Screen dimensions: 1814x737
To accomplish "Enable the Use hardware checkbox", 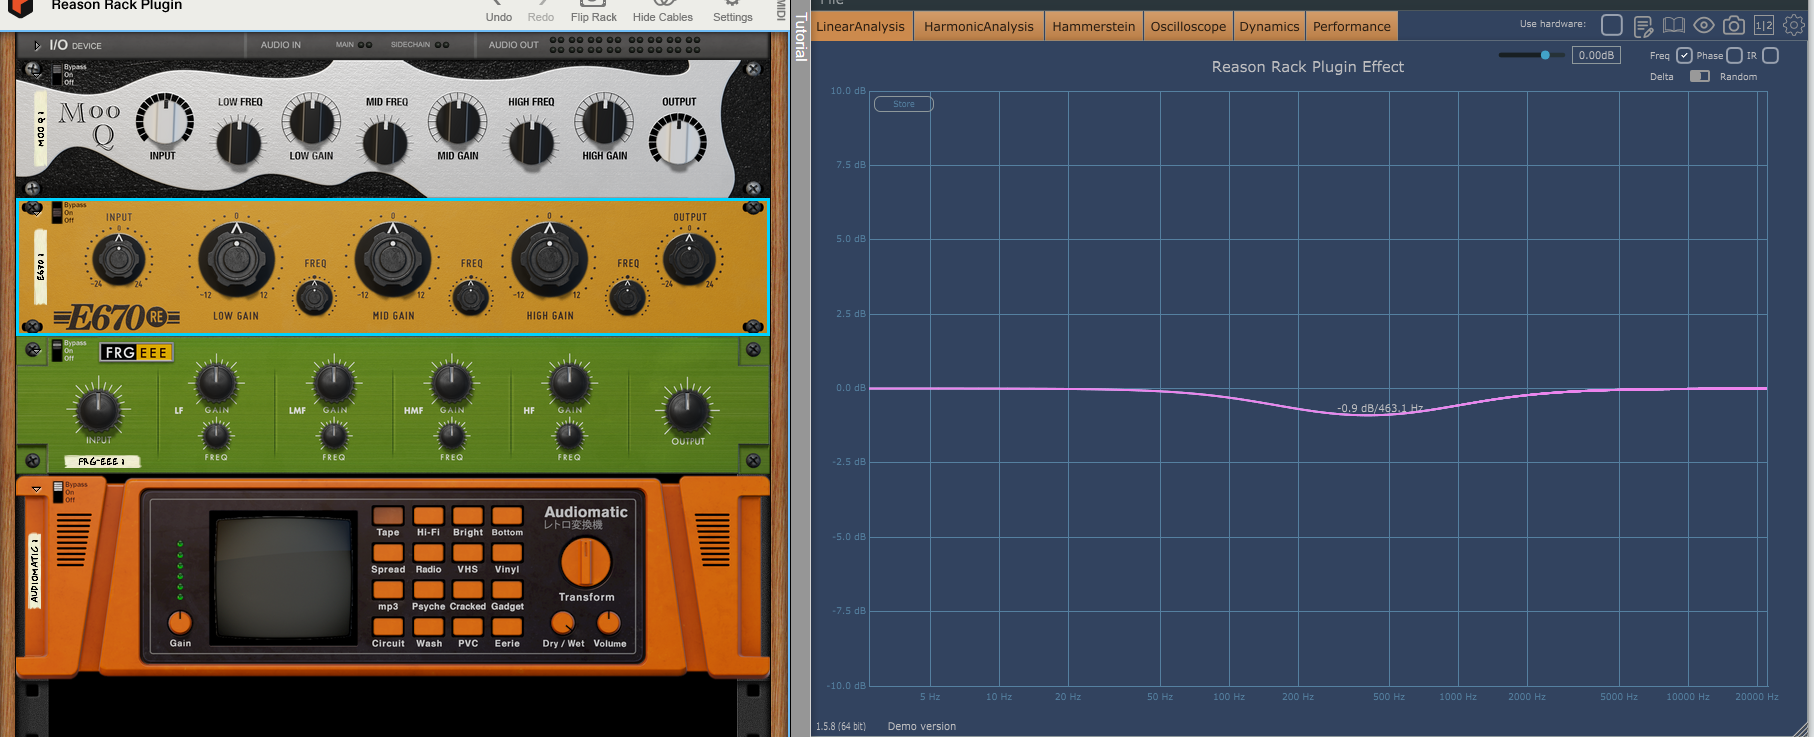I will pyautogui.click(x=1612, y=25).
